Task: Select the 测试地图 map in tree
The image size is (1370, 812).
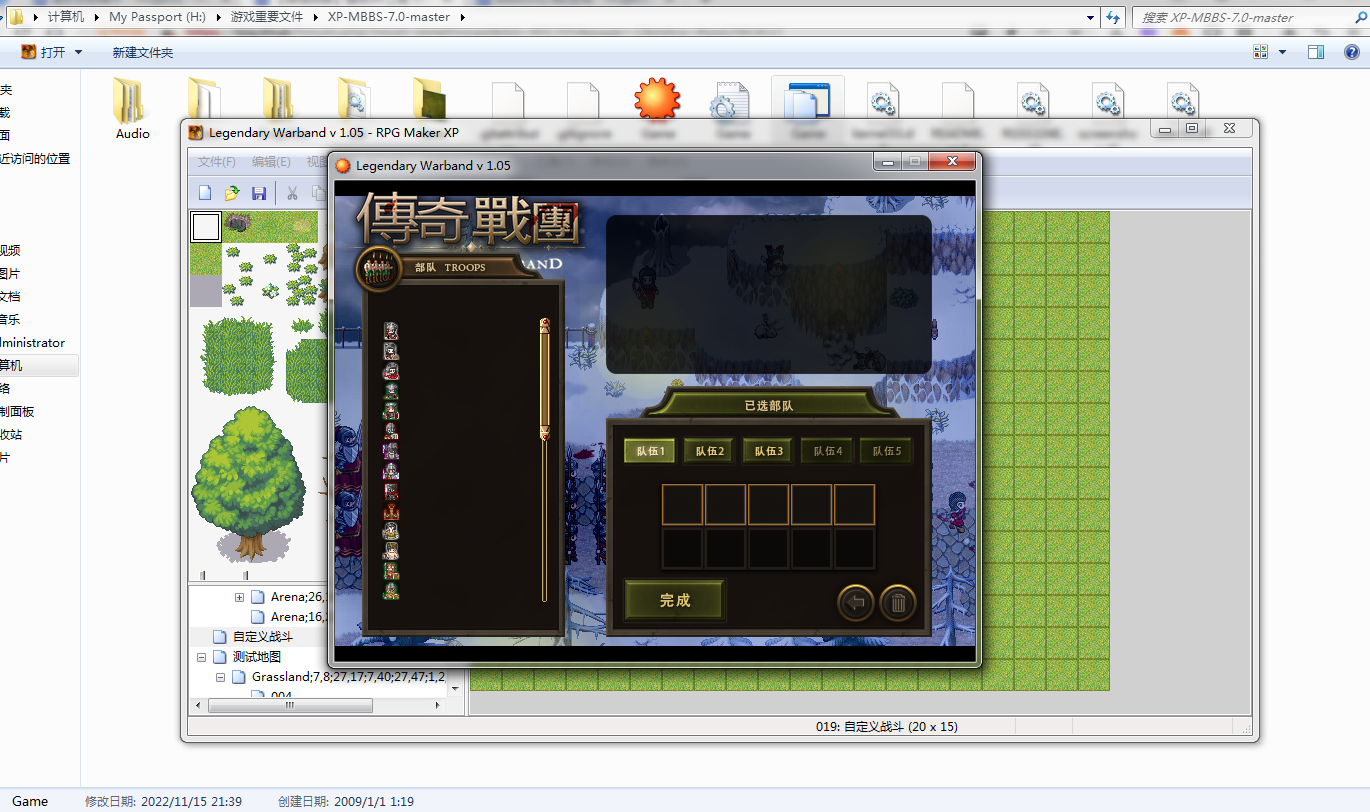Action: click(257, 657)
